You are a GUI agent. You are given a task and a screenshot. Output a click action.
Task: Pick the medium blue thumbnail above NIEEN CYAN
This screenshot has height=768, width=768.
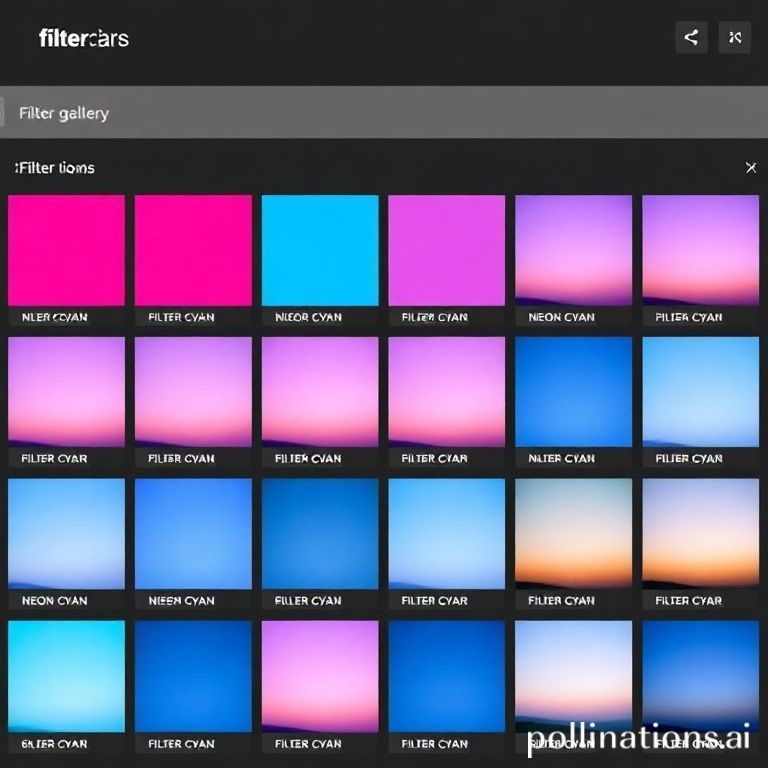pos(193,534)
